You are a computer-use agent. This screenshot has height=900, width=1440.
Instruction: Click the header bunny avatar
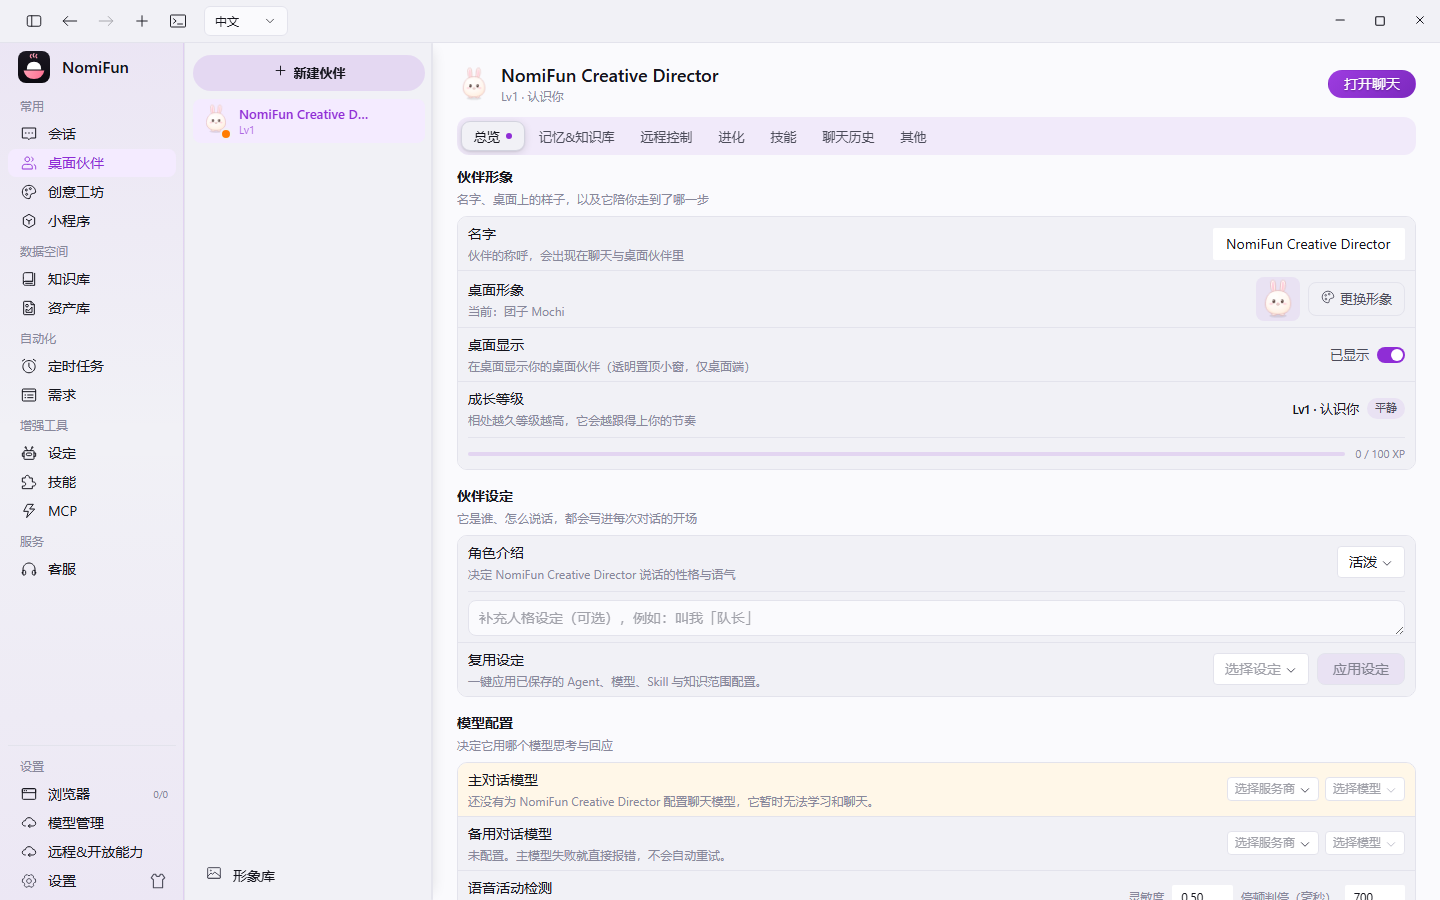click(x=474, y=84)
